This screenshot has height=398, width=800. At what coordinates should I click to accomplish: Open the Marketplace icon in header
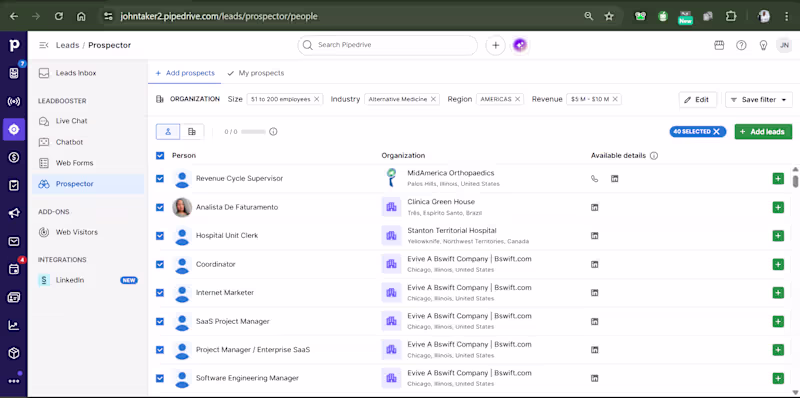click(719, 45)
